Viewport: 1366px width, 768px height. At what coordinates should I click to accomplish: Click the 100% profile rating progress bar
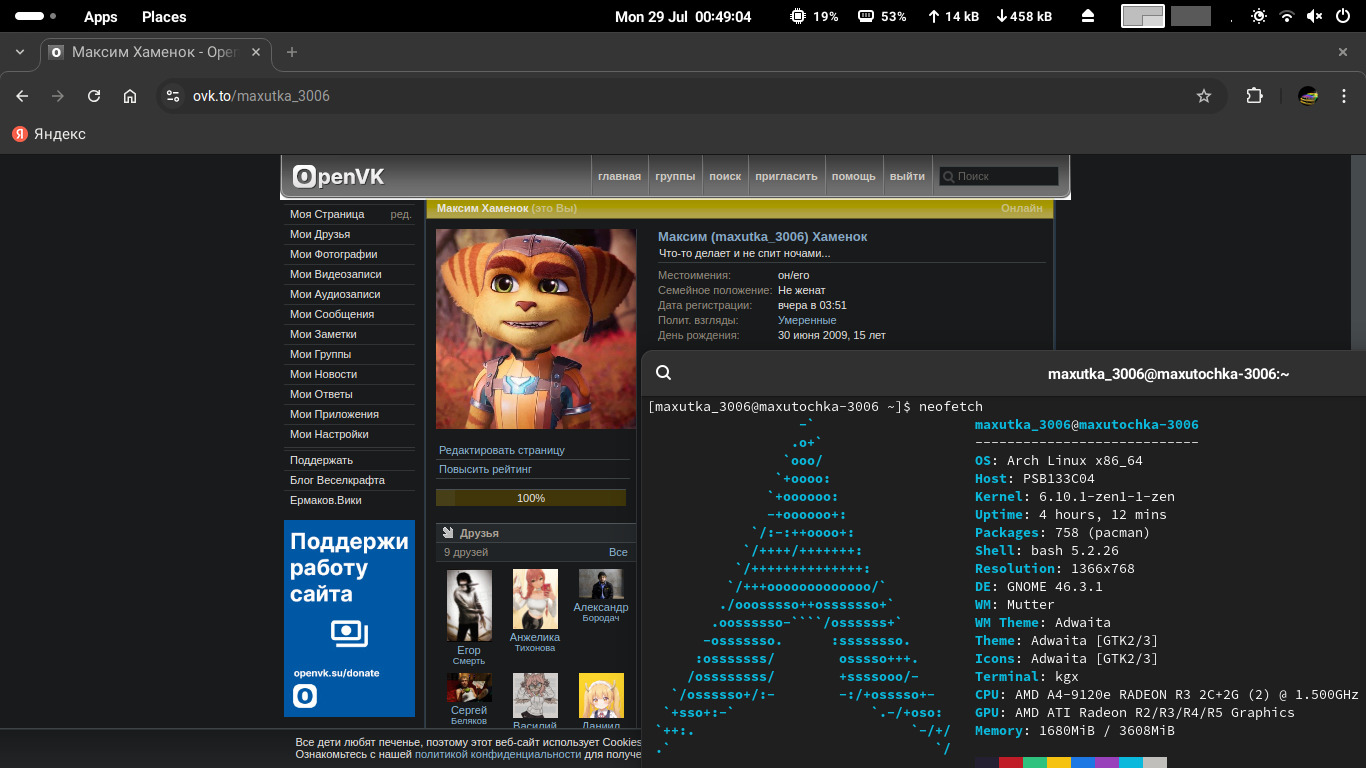(x=531, y=498)
